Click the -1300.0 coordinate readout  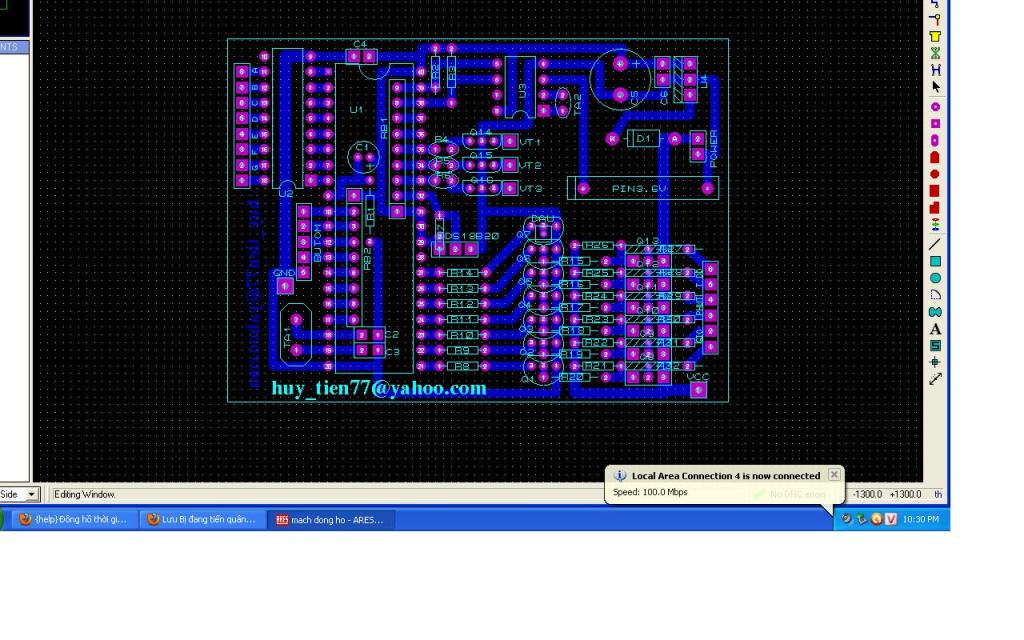tap(867, 494)
